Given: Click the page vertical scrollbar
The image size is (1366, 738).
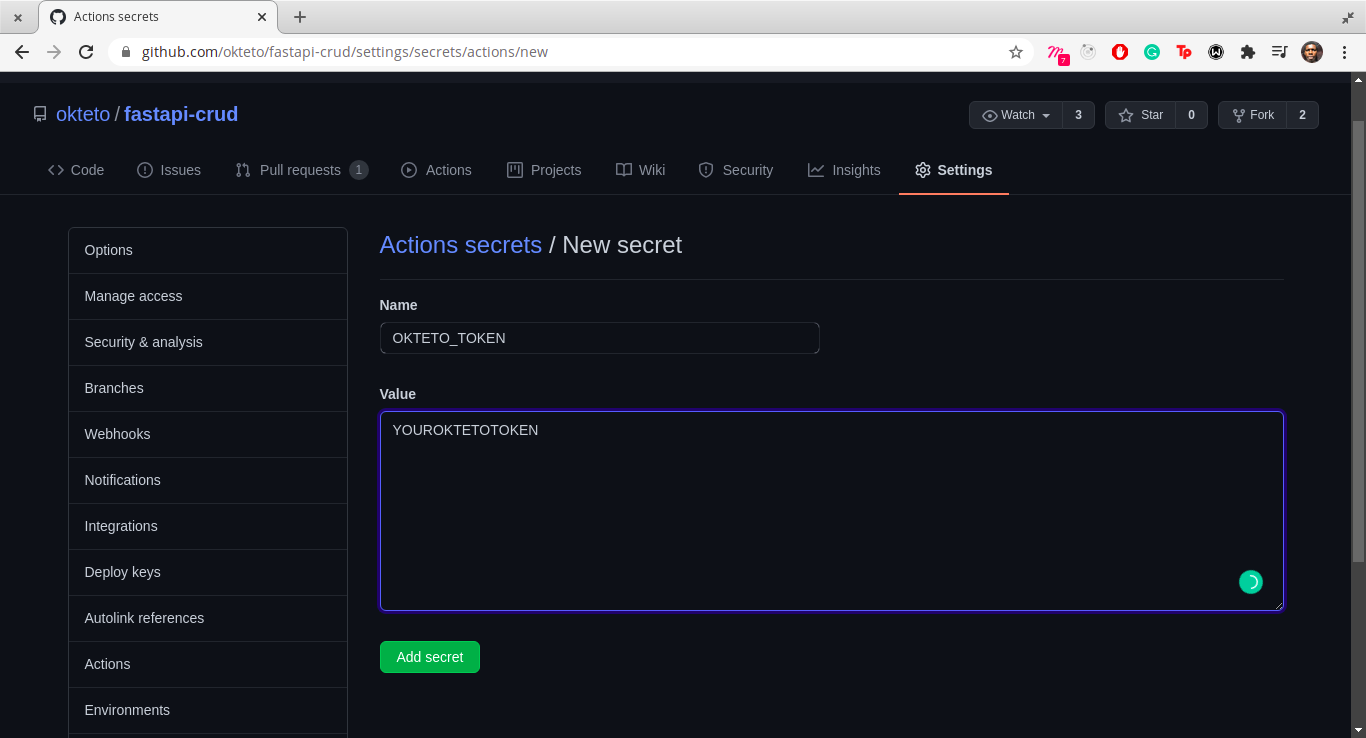Looking at the screenshot, I should [1358, 340].
